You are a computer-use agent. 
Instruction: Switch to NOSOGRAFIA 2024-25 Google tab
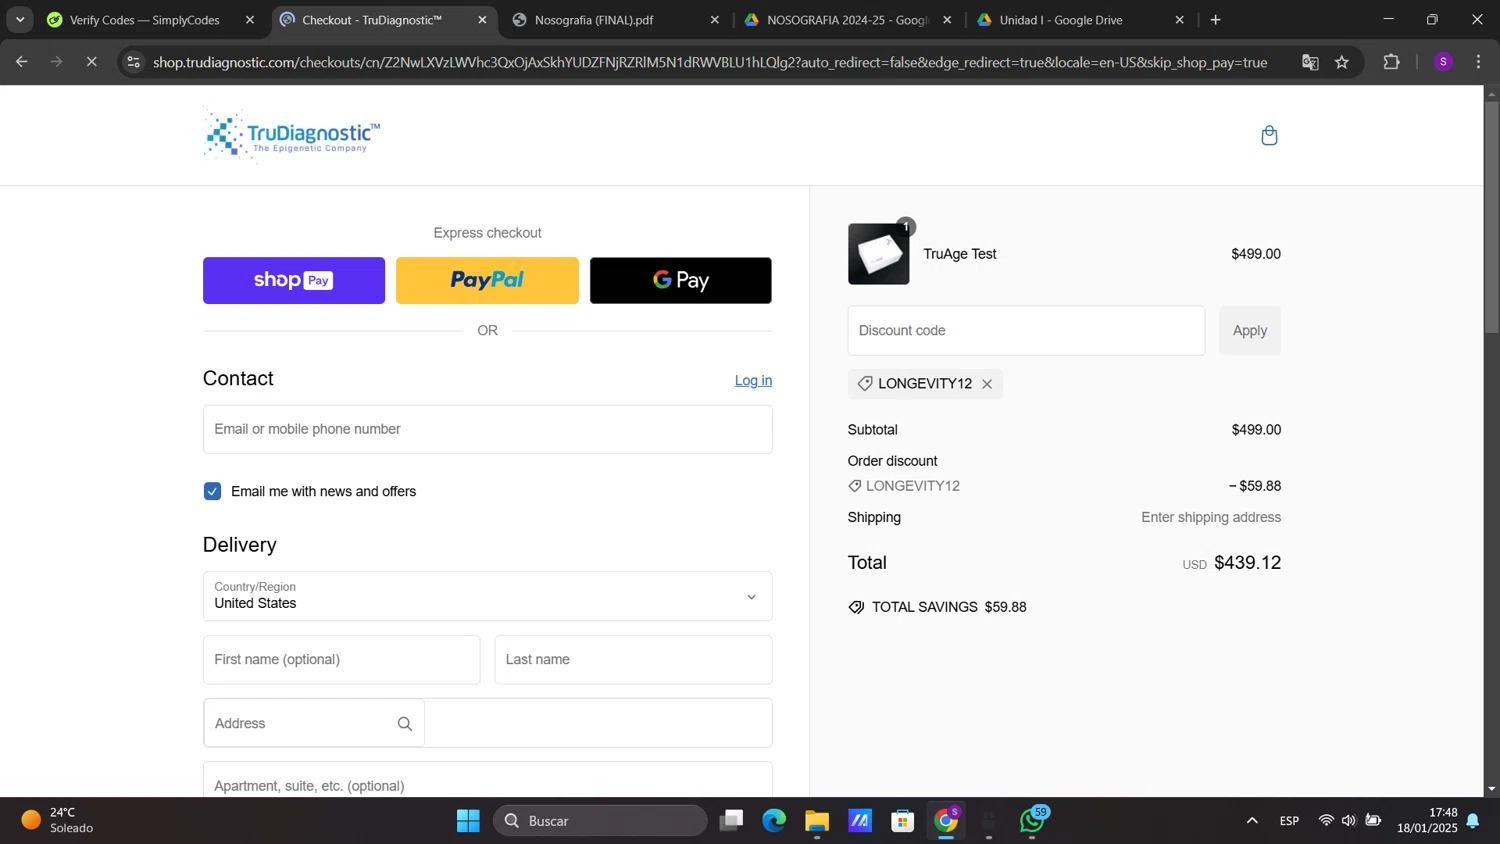pyautogui.click(x=838, y=20)
